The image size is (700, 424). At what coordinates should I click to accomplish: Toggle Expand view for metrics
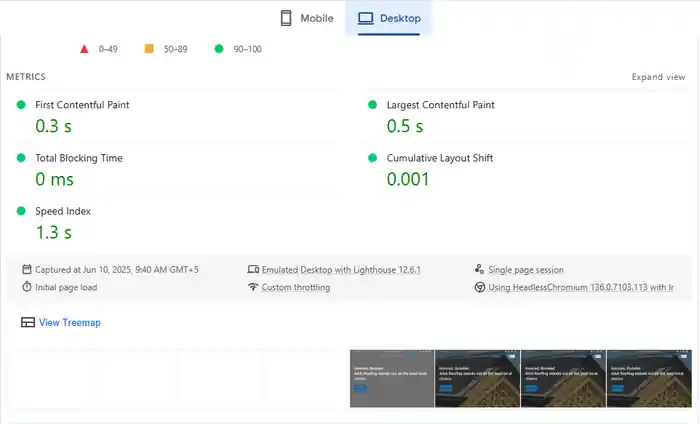click(658, 77)
